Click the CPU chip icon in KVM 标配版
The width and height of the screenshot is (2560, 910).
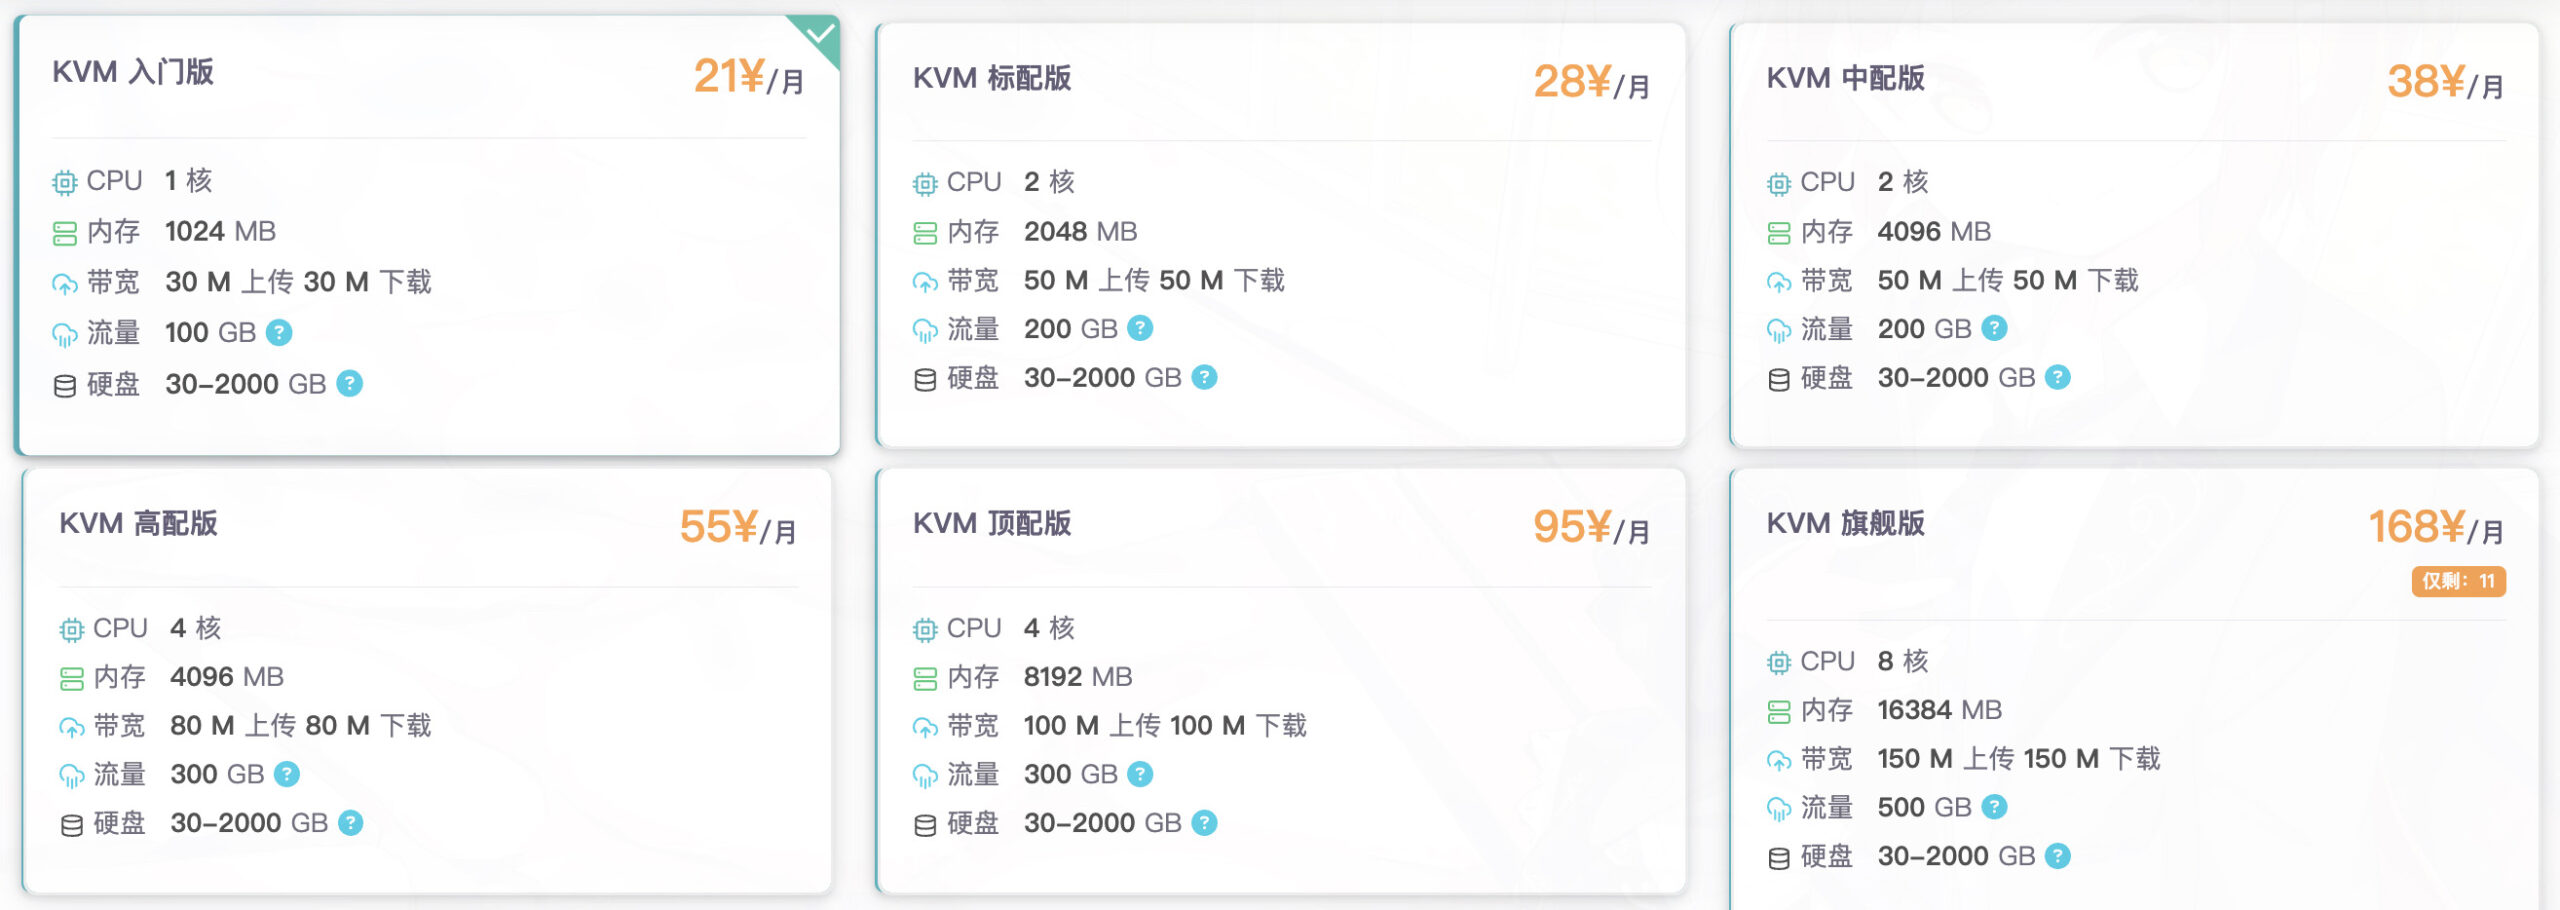pyautogui.click(x=925, y=183)
